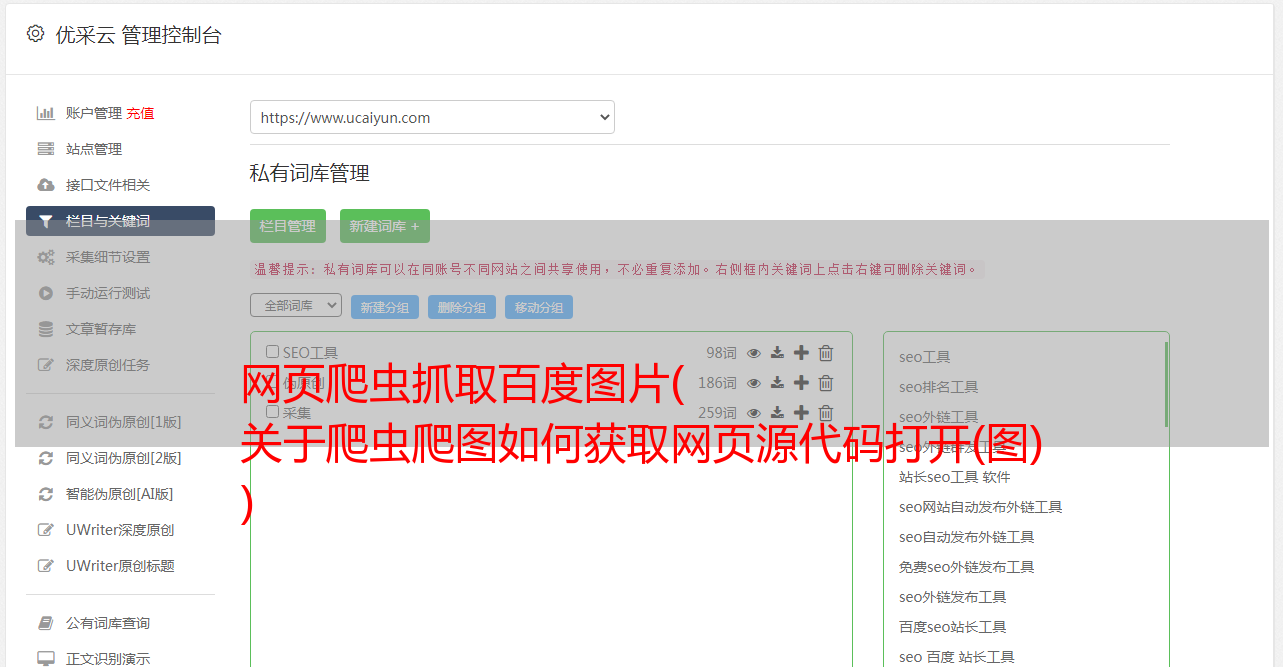
Task: View words in the 采集 library
Action: tap(754, 413)
